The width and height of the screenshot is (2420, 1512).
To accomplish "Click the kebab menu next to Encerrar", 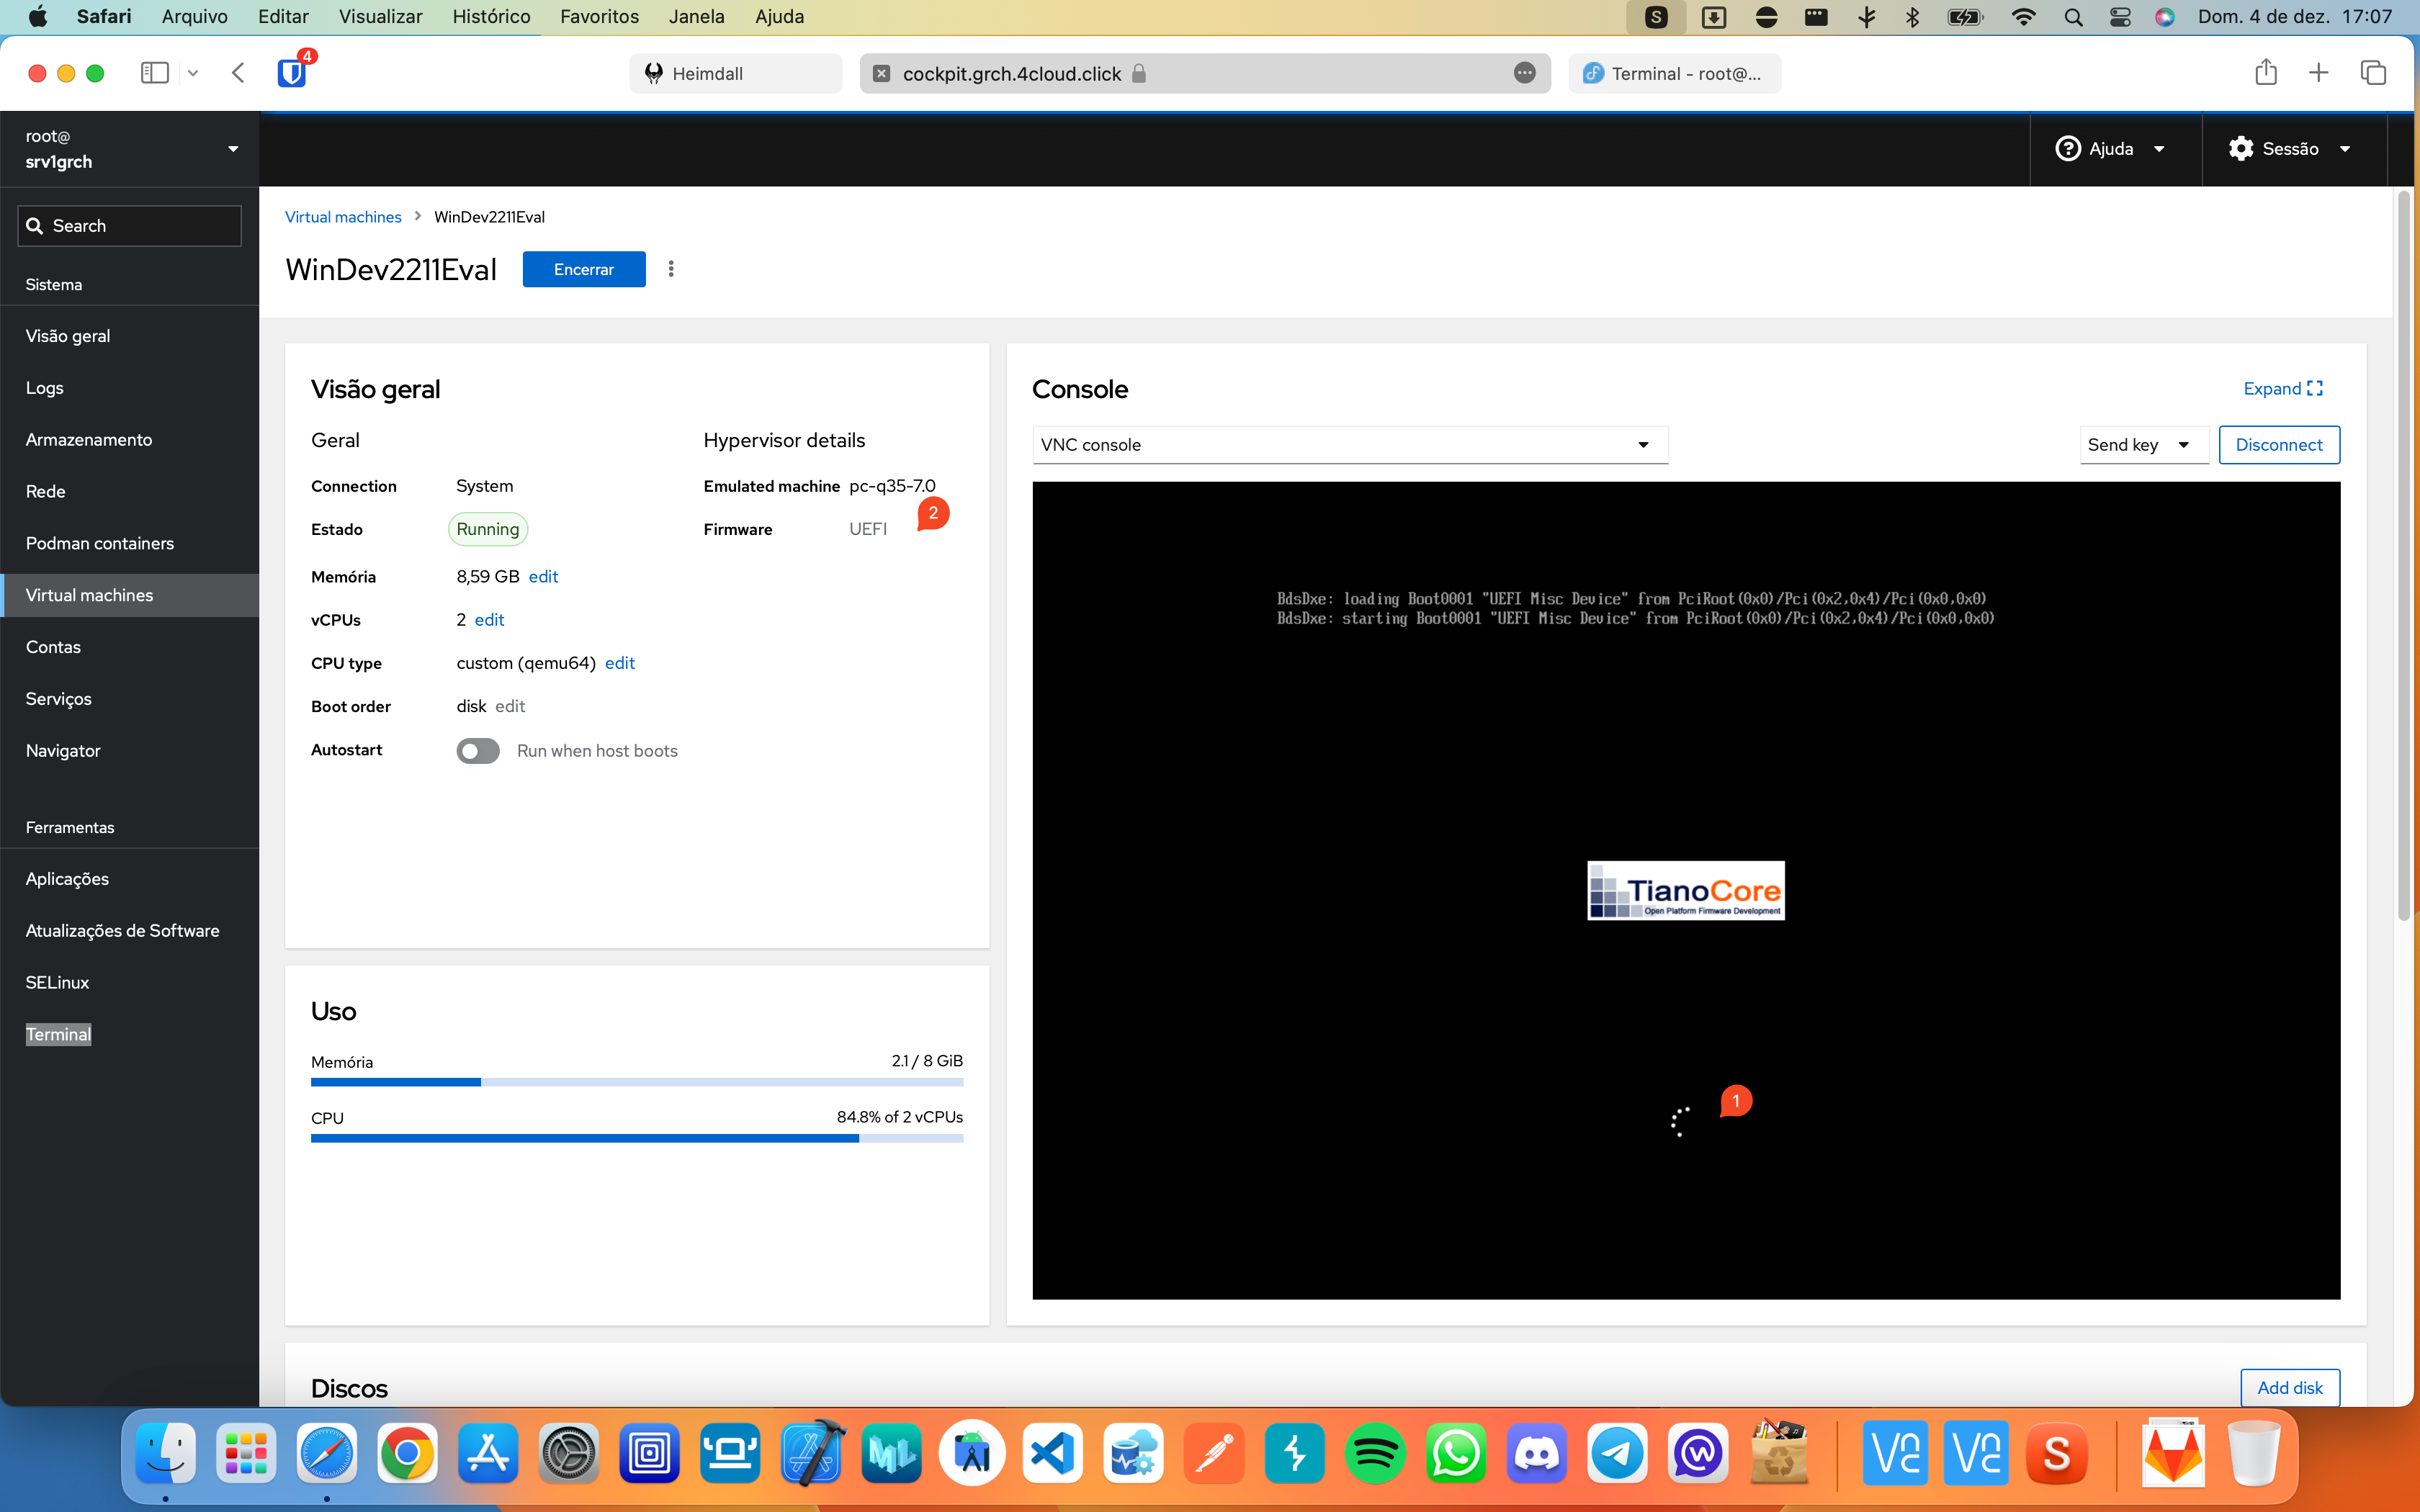I will click(671, 269).
